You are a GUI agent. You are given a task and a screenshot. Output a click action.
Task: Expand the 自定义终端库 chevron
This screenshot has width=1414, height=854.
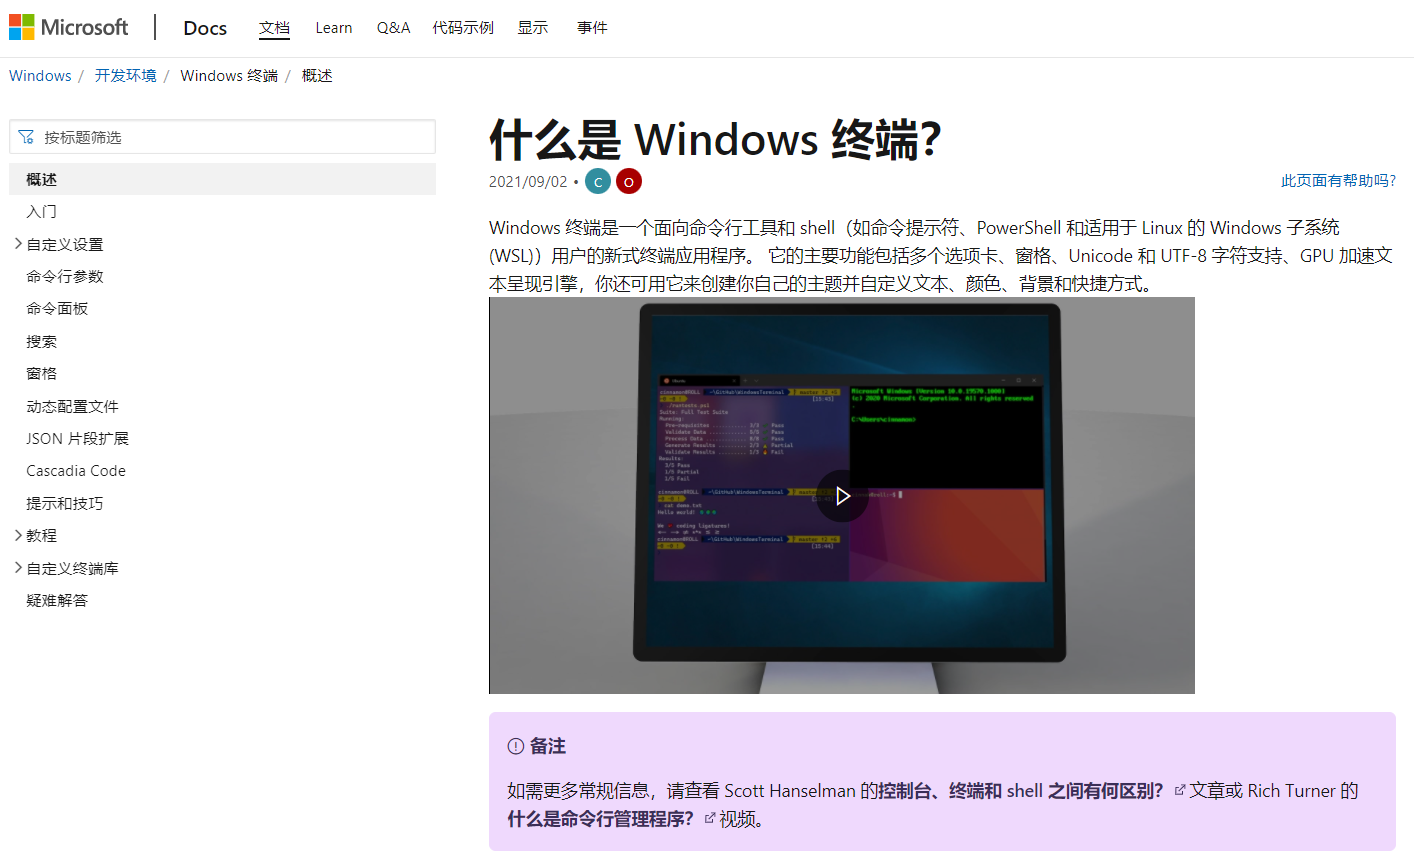pyautogui.click(x=18, y=568)
